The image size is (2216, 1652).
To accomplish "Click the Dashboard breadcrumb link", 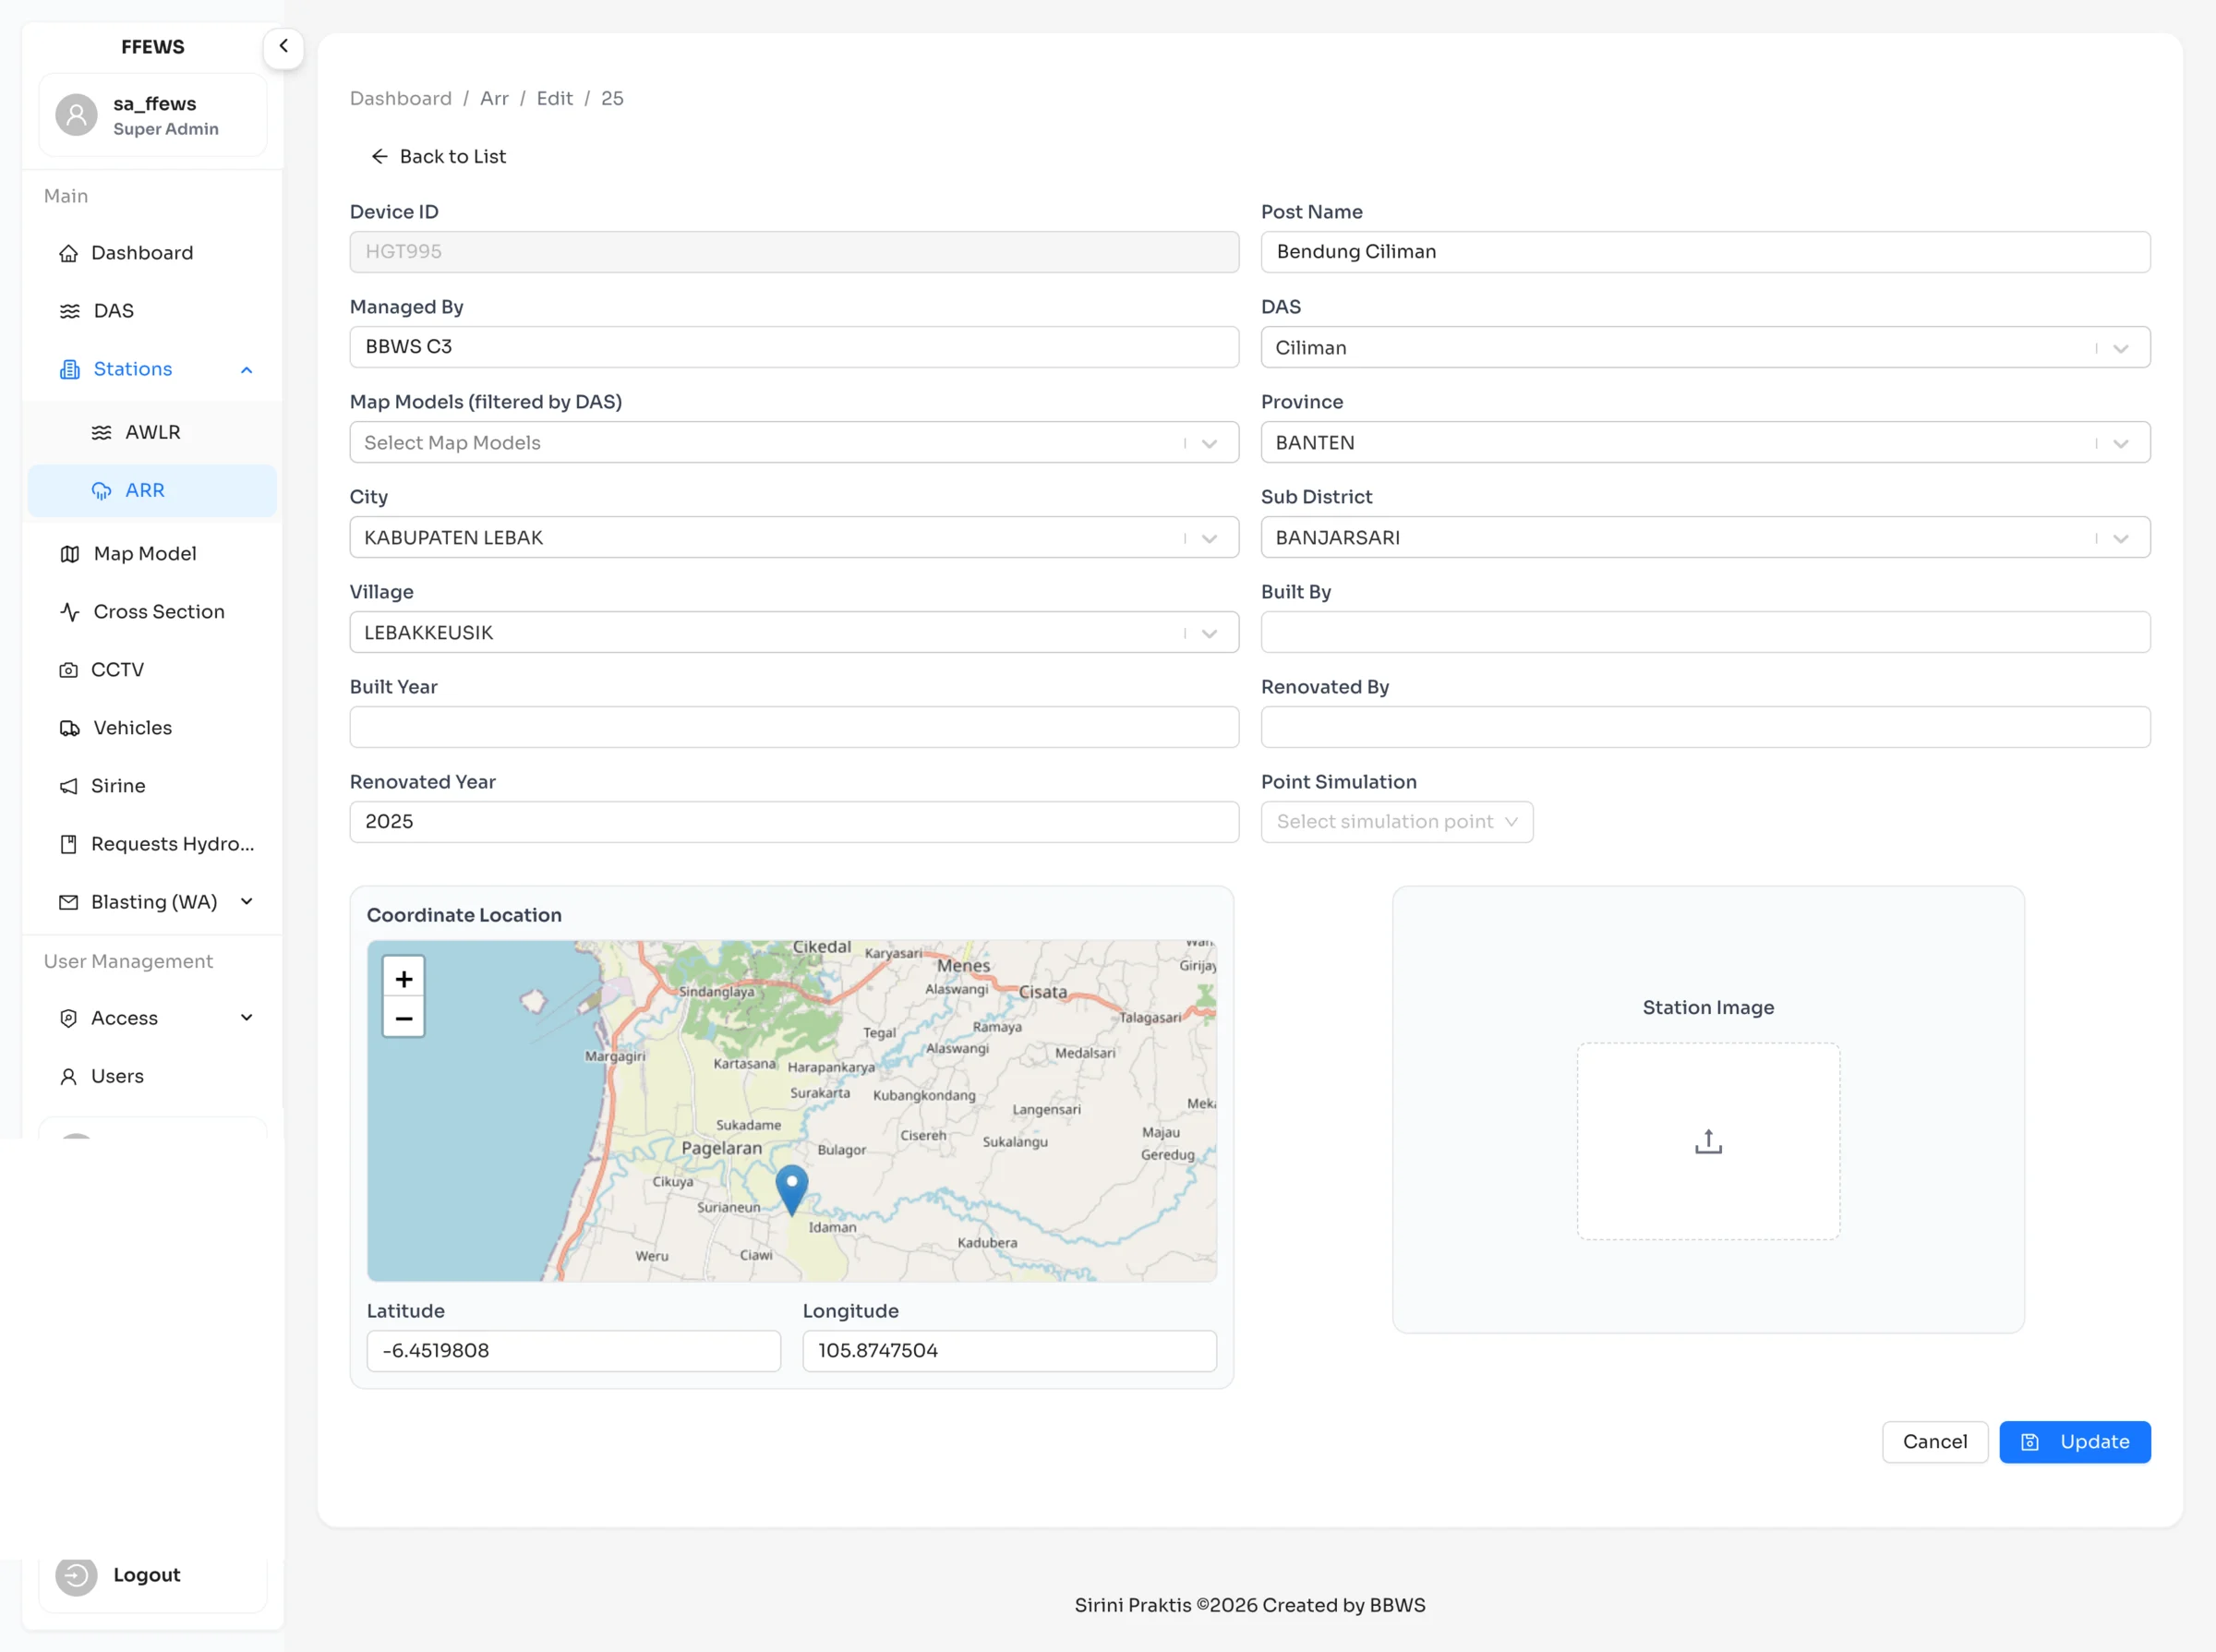I will (401, 98).
